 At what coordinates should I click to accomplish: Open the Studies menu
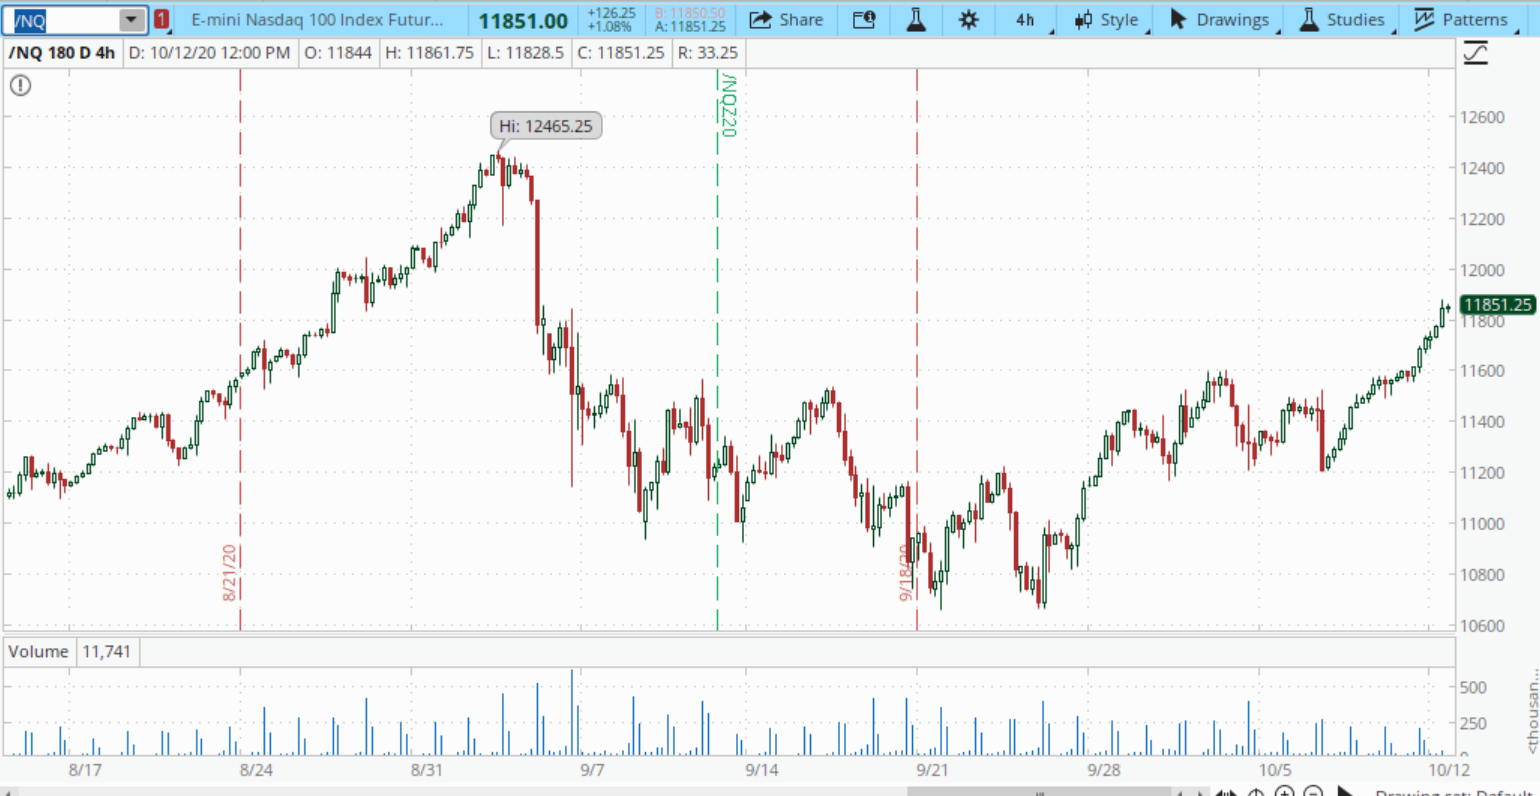pyautogui.click(x=1342, y=20)
